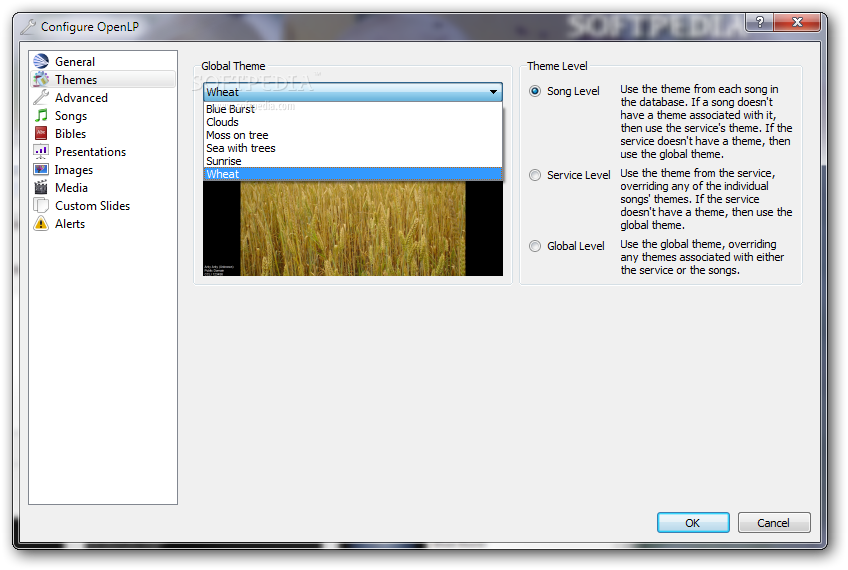Switch to the Advanced settings section
Image resolution: width=848 pixels, height=570 pixels.
tap(103, 98)
